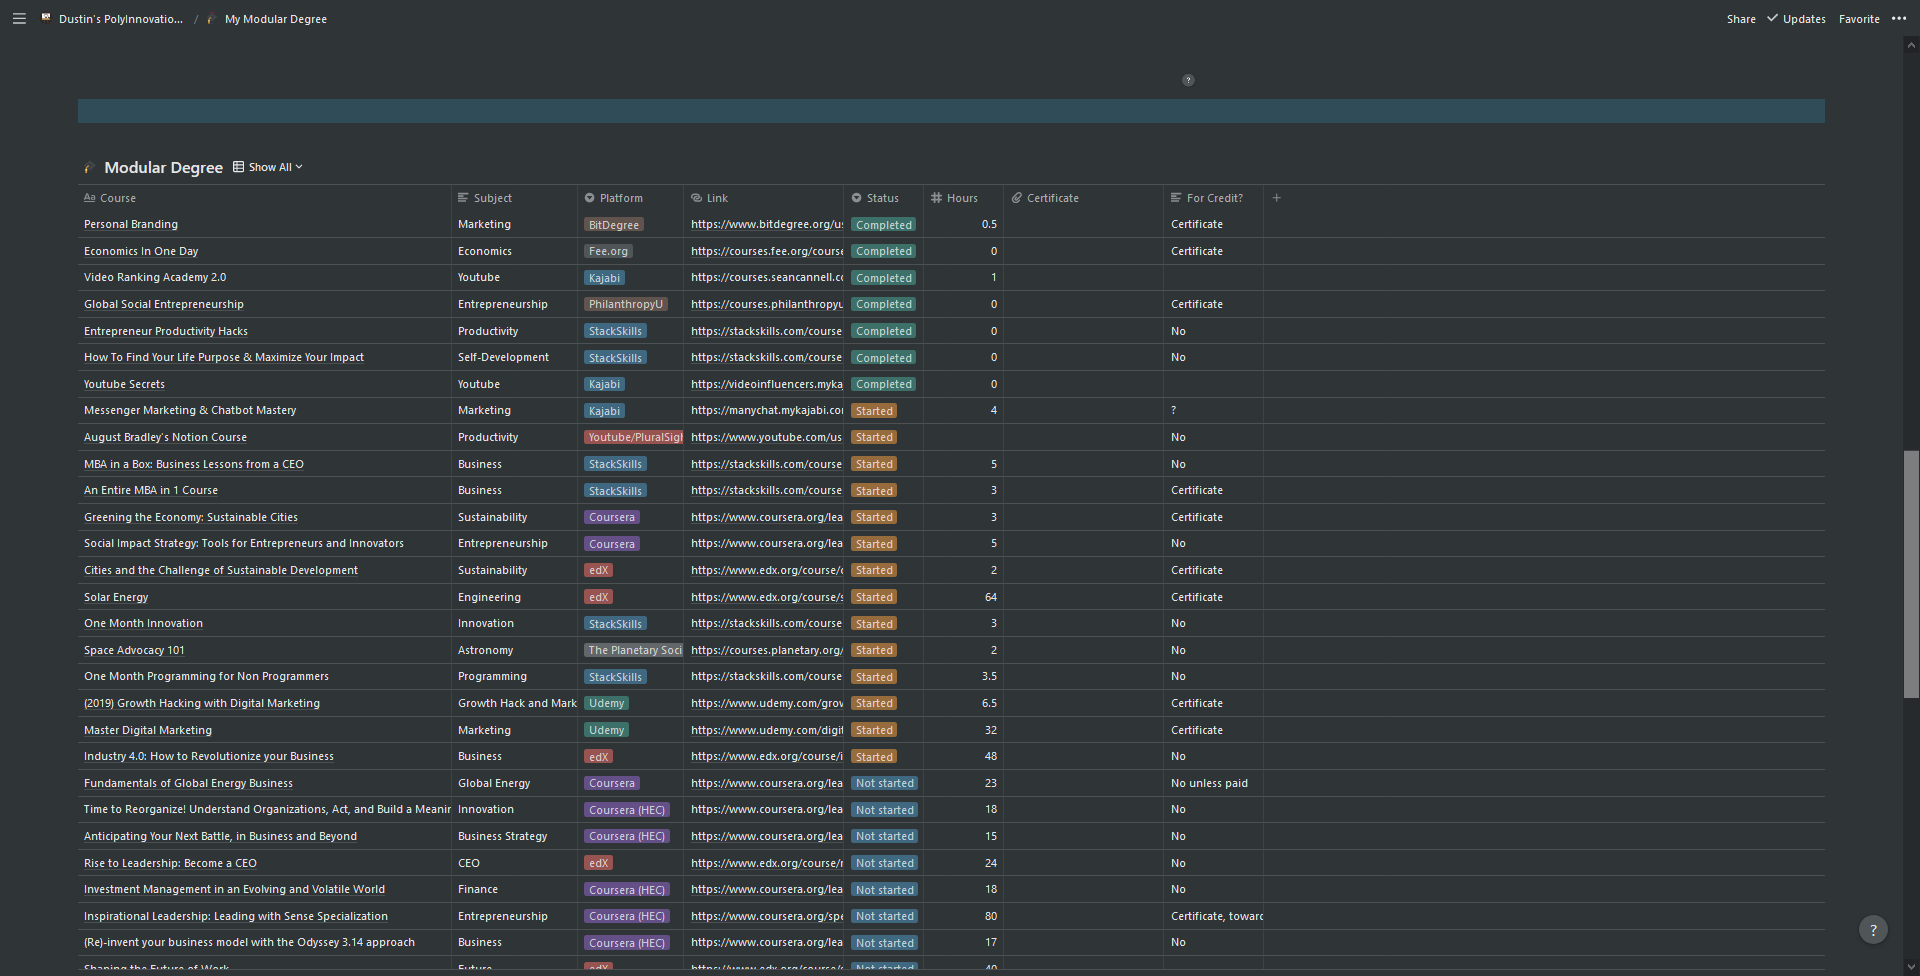The height and width of the screenshot is (976, 1920).
Task: Open the Platform column header menu
Action: [620, 198]
